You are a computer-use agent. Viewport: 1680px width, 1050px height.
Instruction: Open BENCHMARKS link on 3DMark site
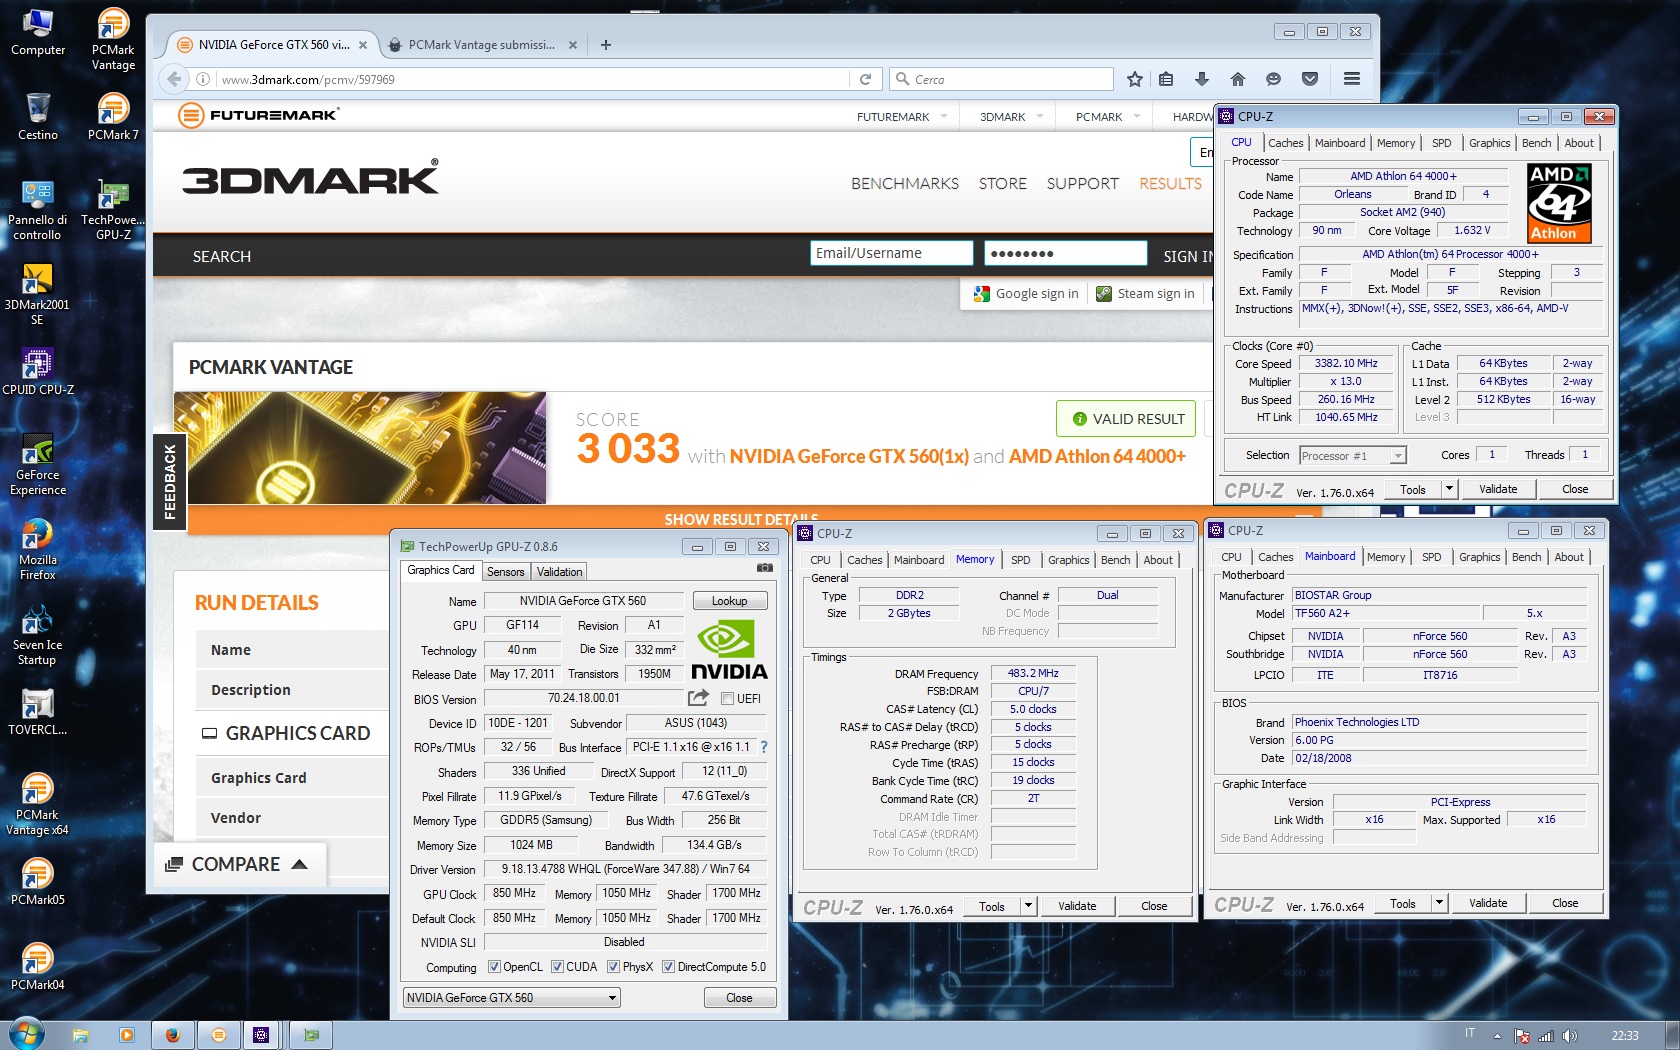click(905, 184)
